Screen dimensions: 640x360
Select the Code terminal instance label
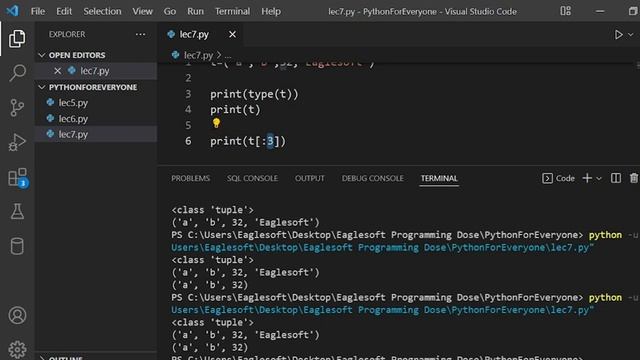(x=558, y=178)
